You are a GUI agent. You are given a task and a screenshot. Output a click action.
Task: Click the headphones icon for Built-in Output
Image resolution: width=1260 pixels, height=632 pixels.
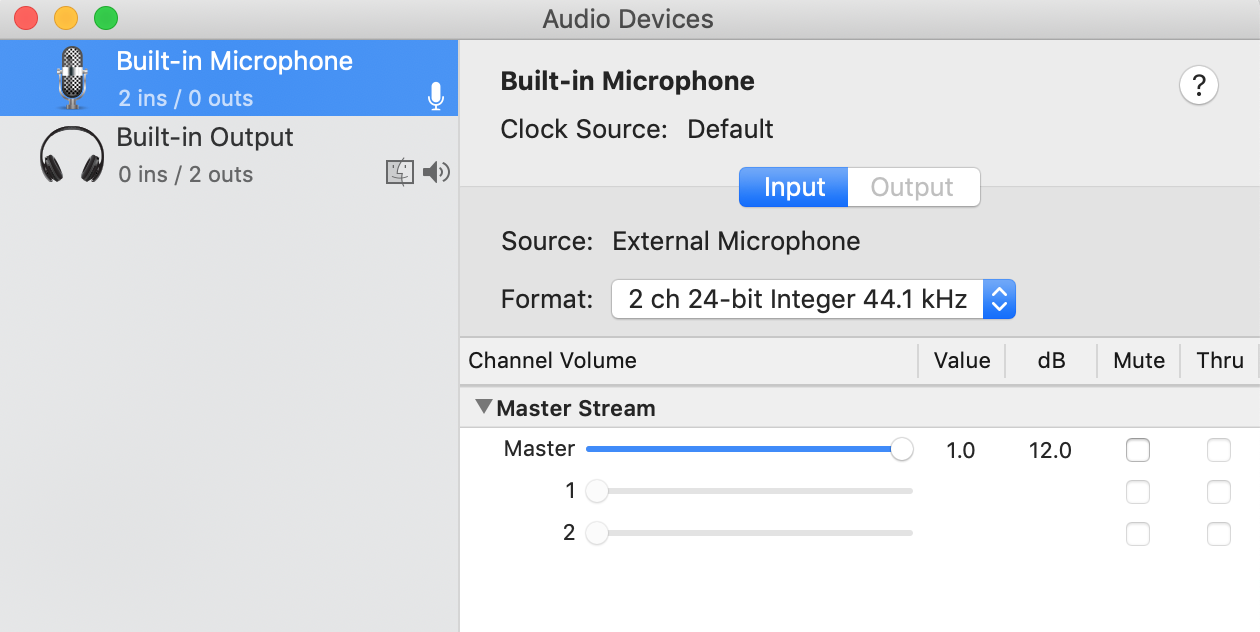tap(72, 155)
